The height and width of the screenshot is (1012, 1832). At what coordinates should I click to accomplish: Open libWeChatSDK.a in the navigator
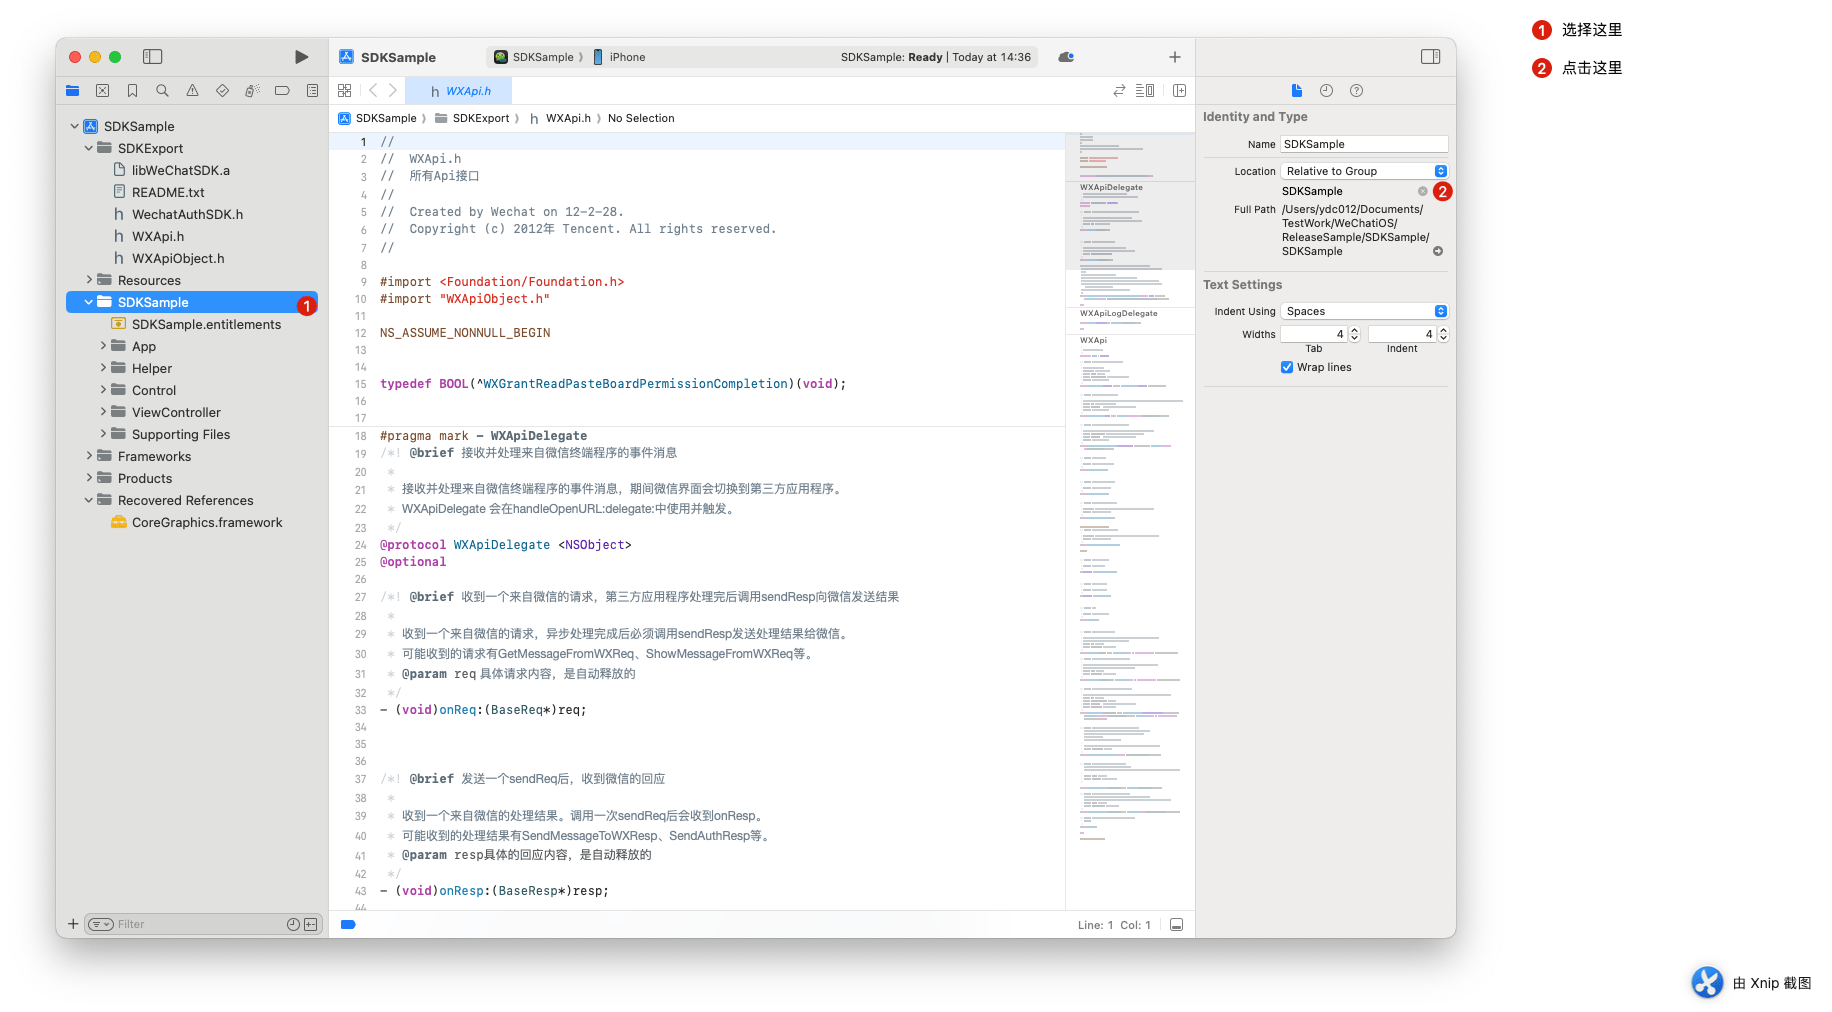coord(181,170)
